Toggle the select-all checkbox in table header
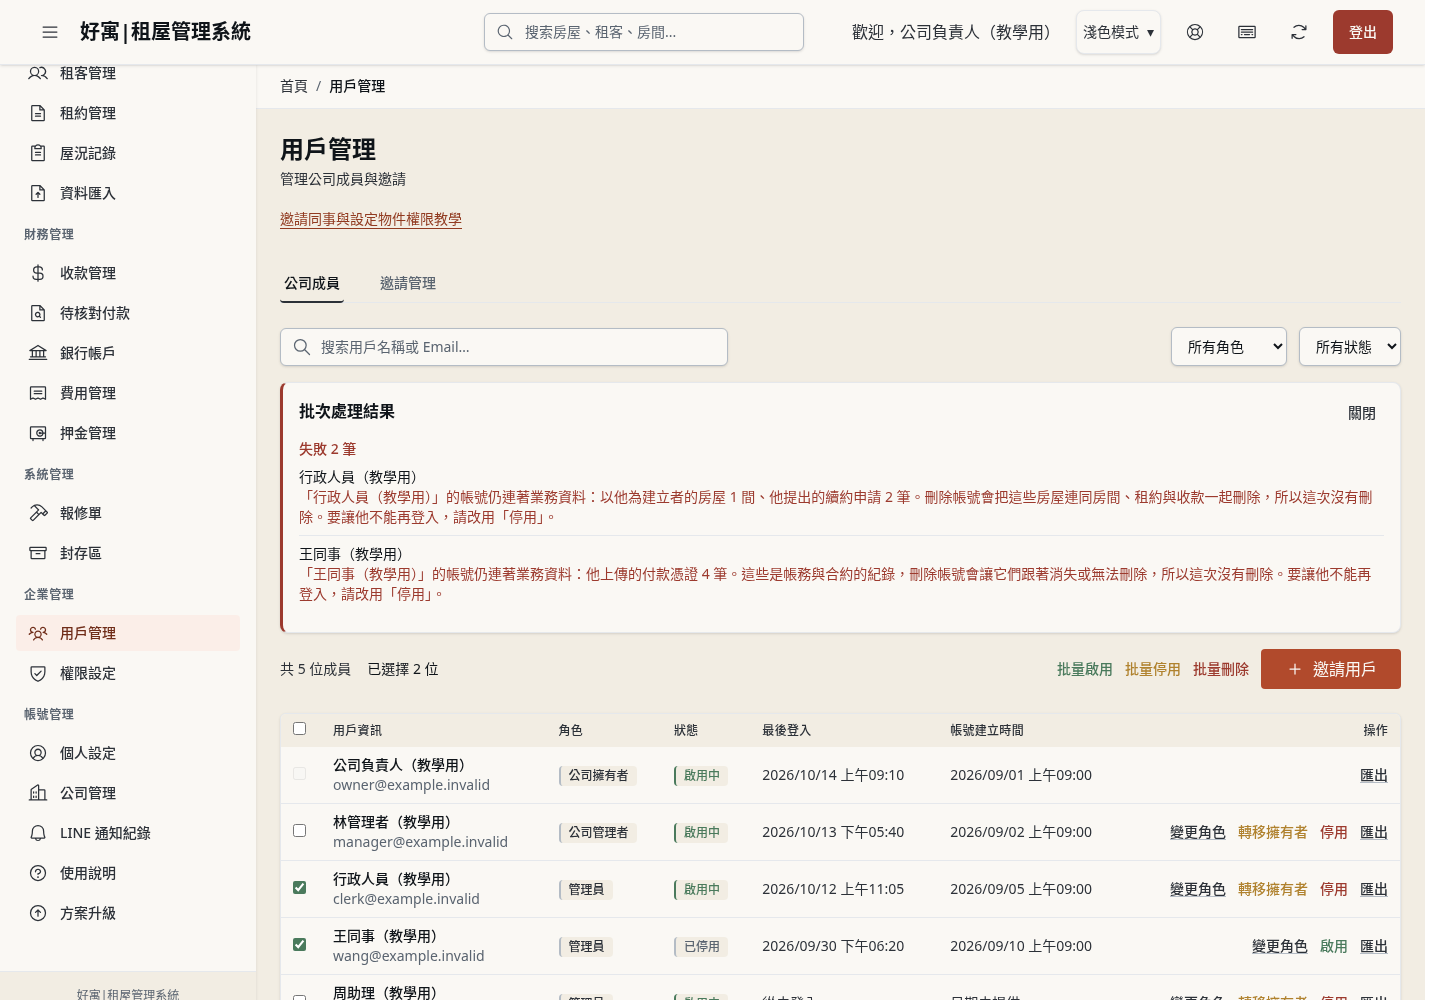1440x1000 pixels. click(x=299, y=728)
